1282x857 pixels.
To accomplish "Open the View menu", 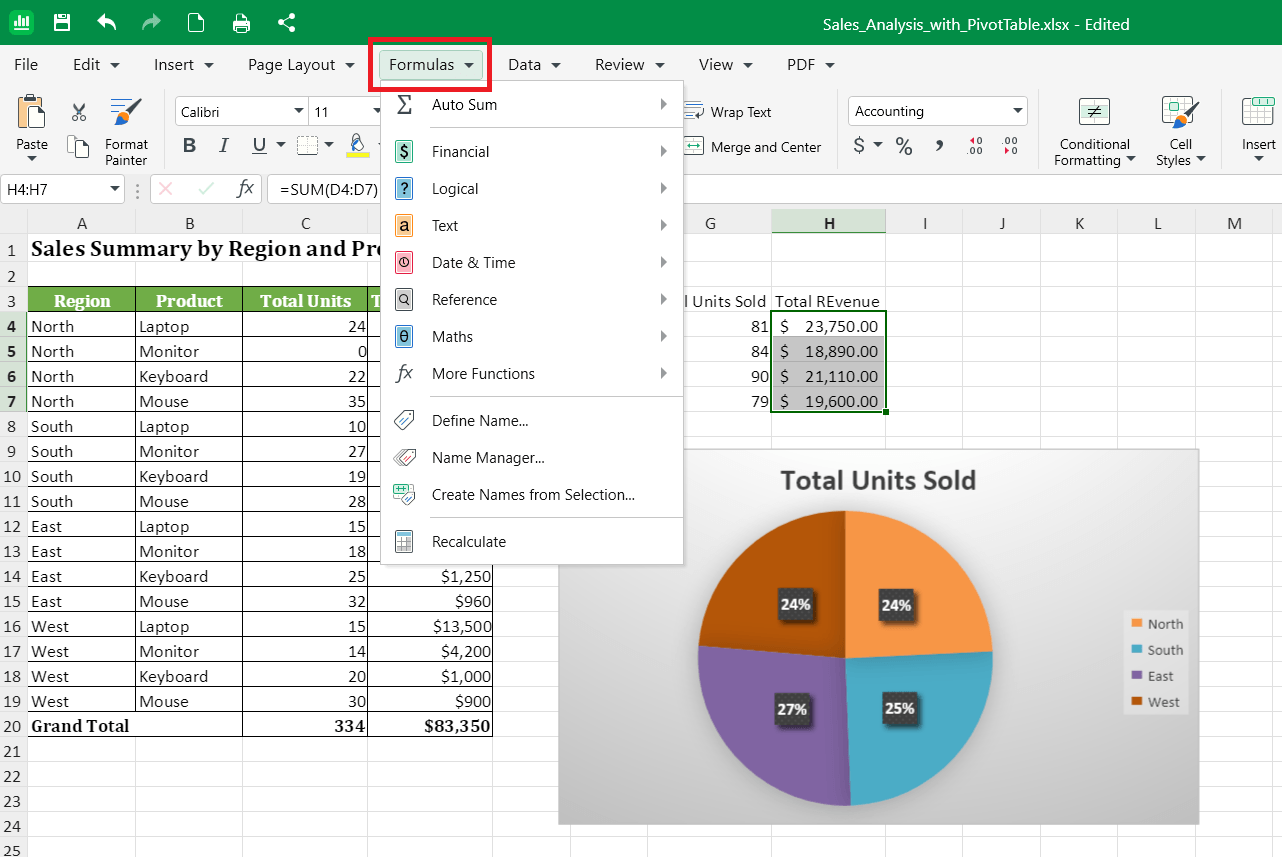I will tap(727, 64).
